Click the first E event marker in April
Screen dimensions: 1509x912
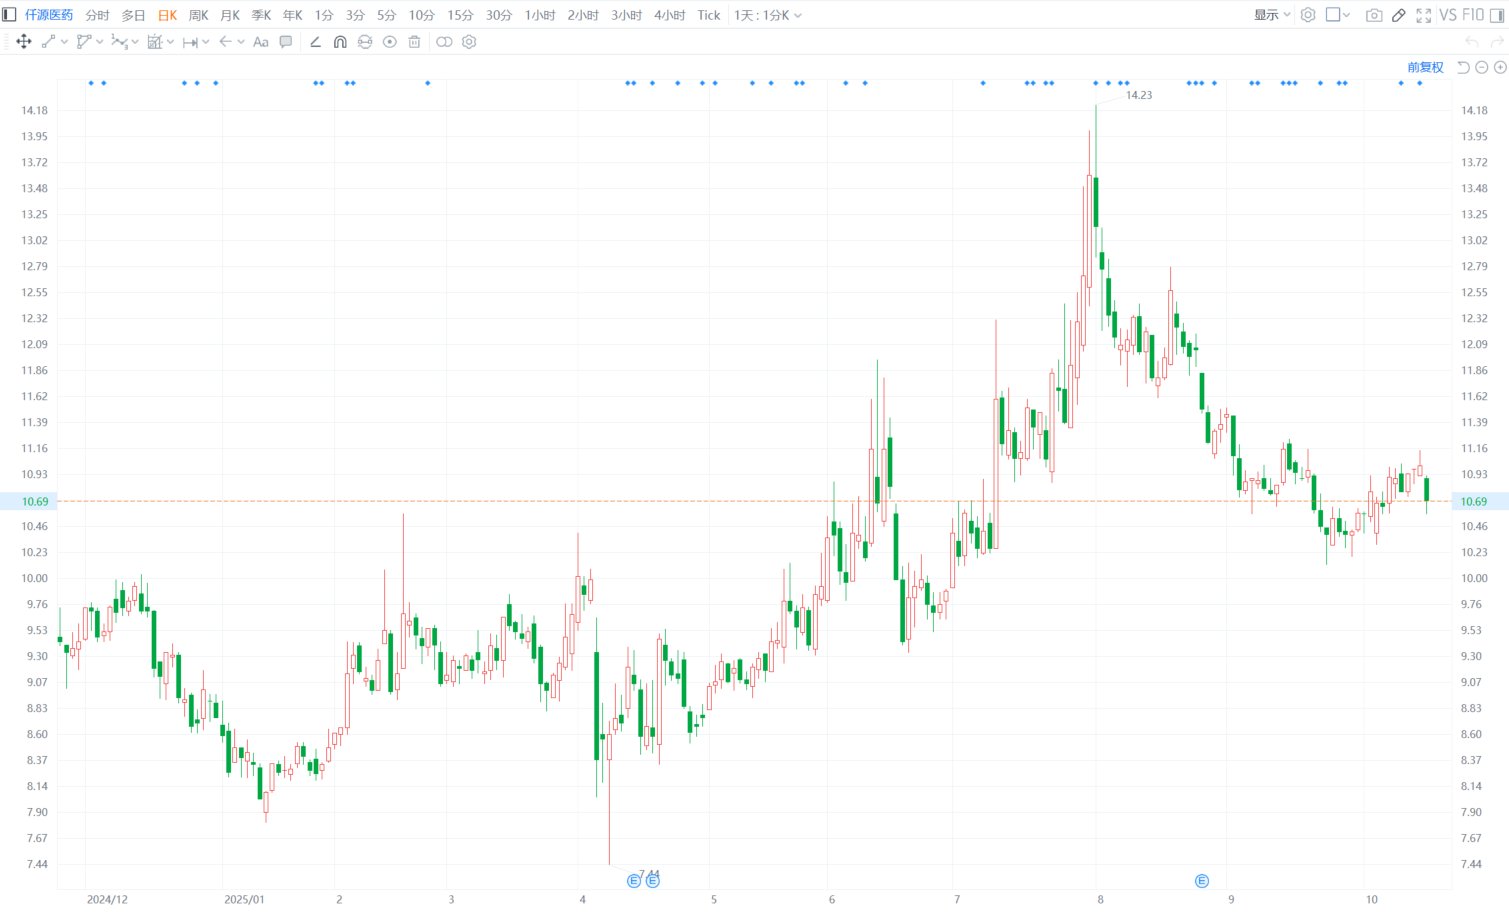click(634, 881)
